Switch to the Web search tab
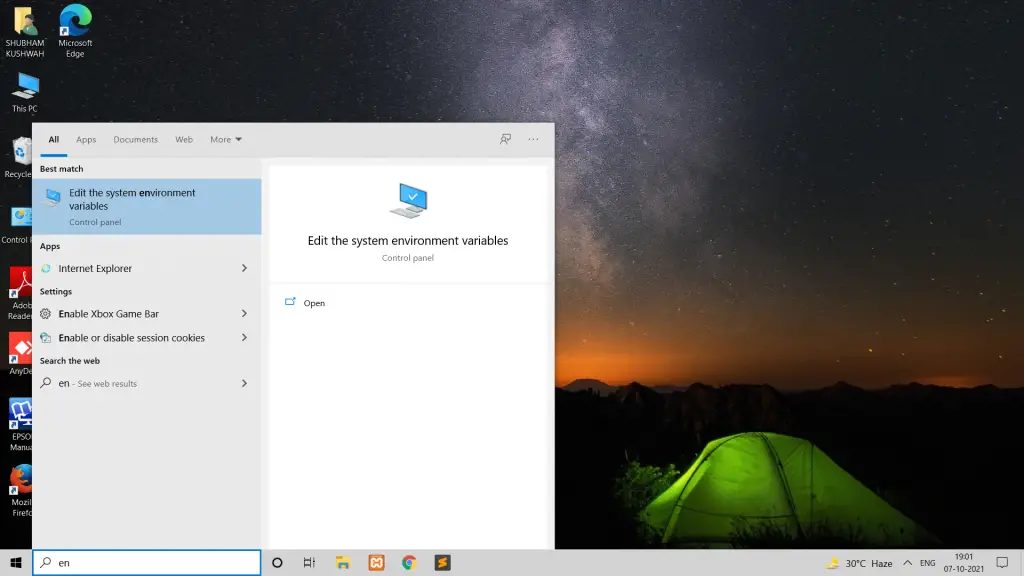 pyautogui.click(x=184, y=139)
